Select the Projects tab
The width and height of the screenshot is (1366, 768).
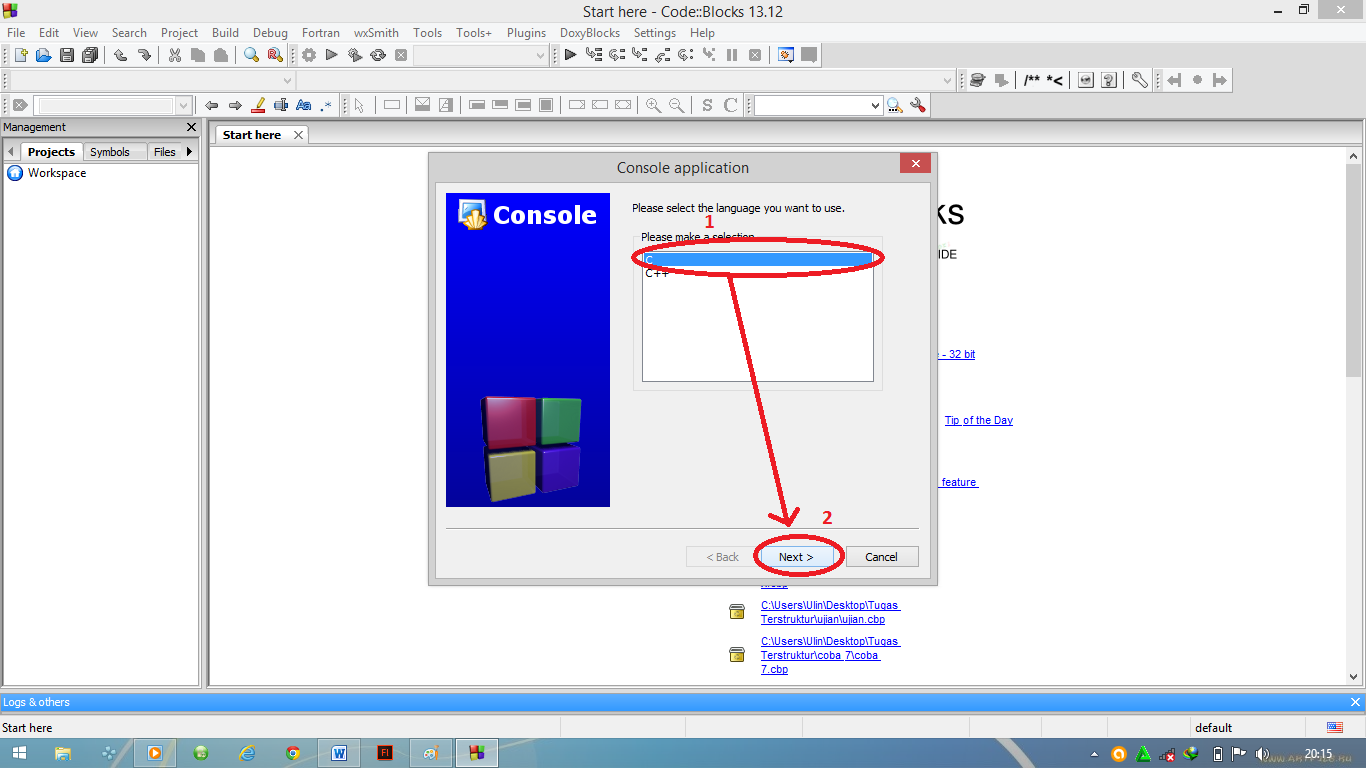[x=51, y=152]
